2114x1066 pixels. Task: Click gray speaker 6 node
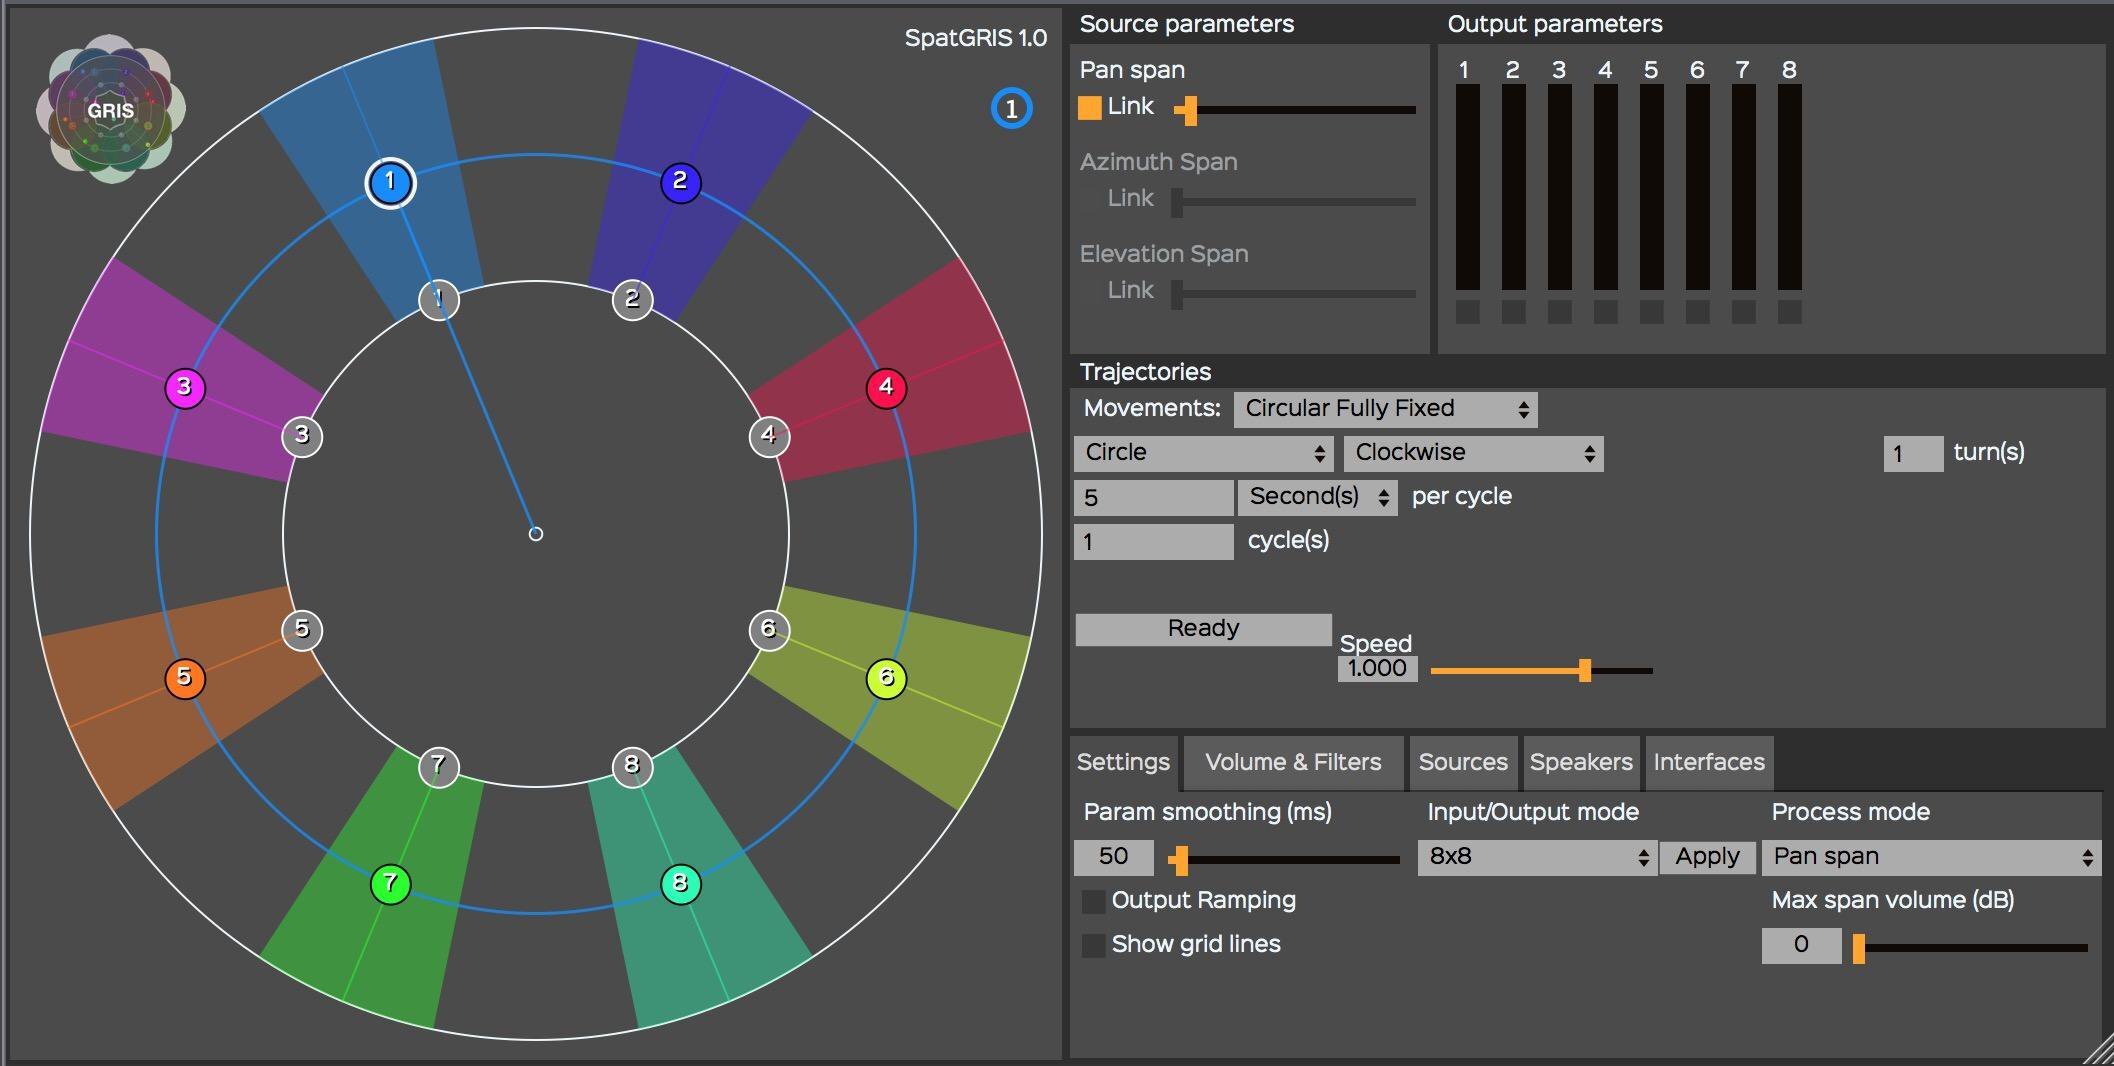click(x=768, y=629)
